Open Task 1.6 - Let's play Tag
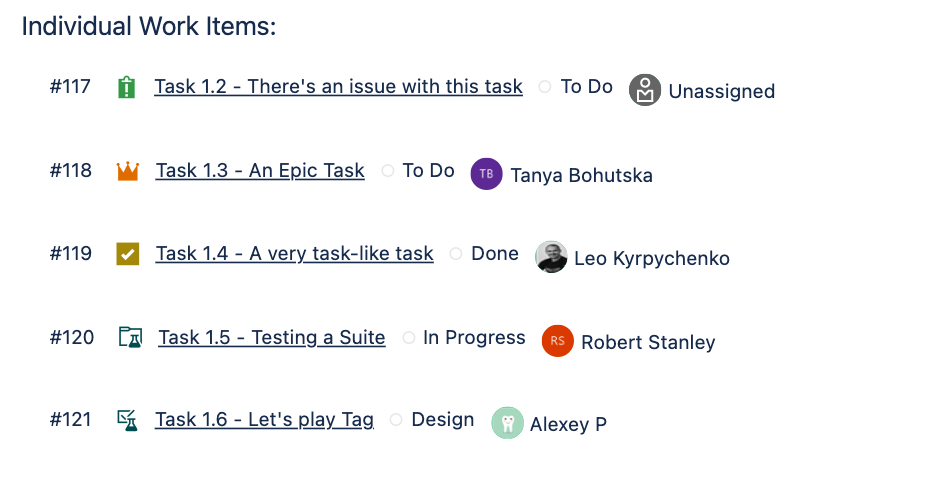Screen dimensions: 930x482 click(264, 420)
